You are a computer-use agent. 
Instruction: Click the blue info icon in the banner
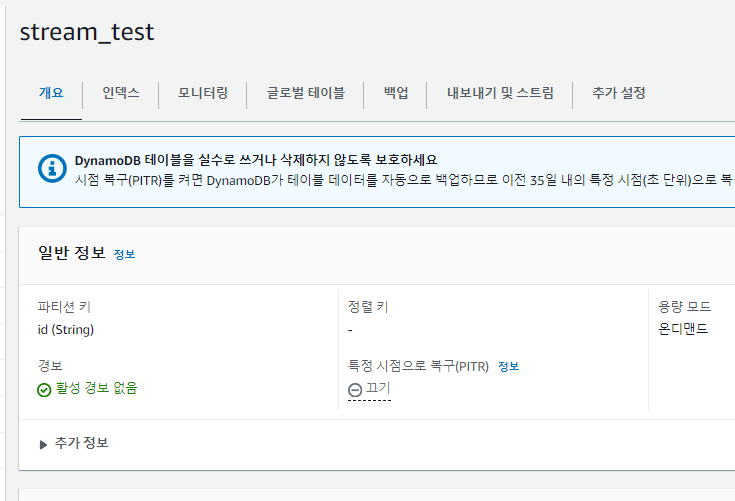pos(52,168)
